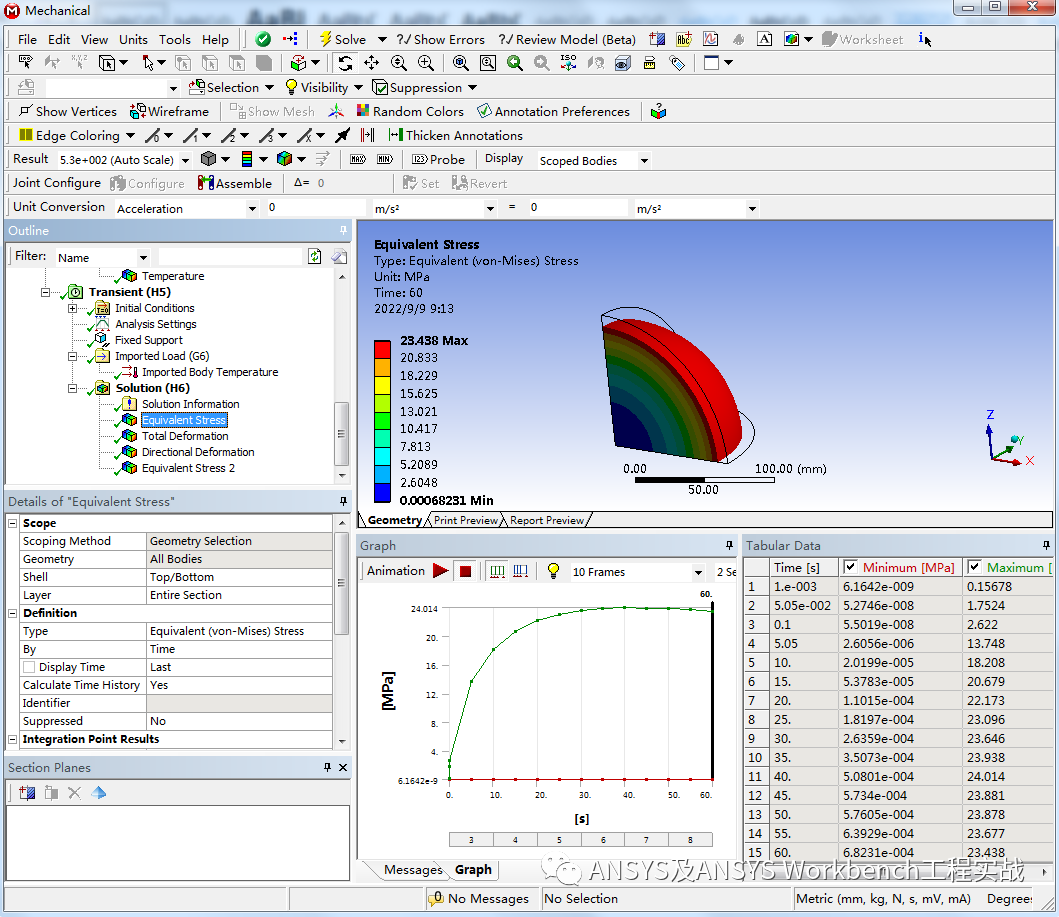
Task: Pin the Outline panel
Action: [343, 230]
